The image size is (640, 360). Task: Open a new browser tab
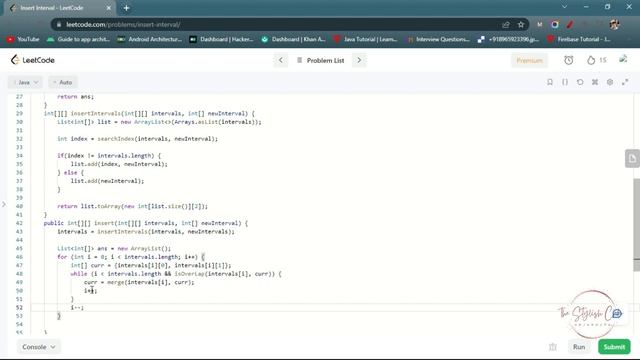click(x=126, y=8)
